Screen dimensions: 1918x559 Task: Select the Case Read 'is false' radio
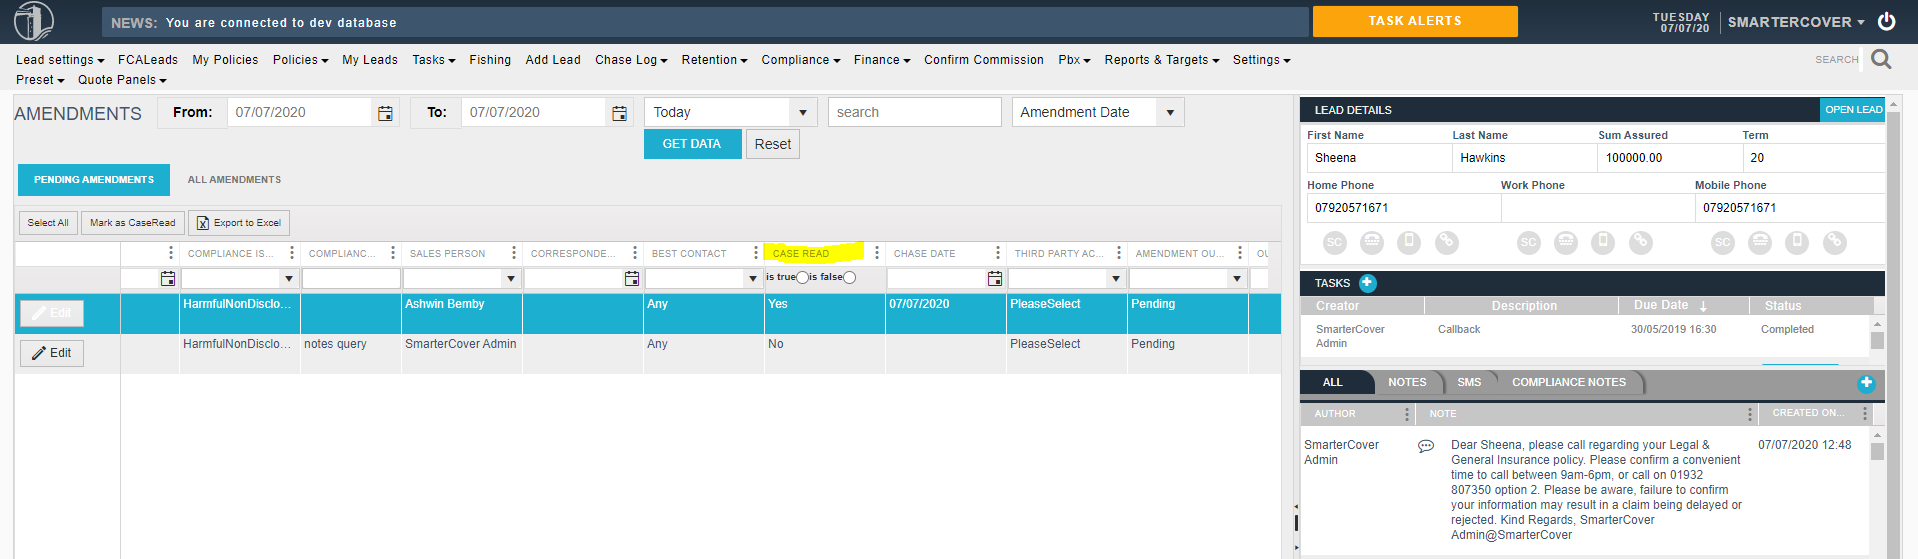point(849,278)
